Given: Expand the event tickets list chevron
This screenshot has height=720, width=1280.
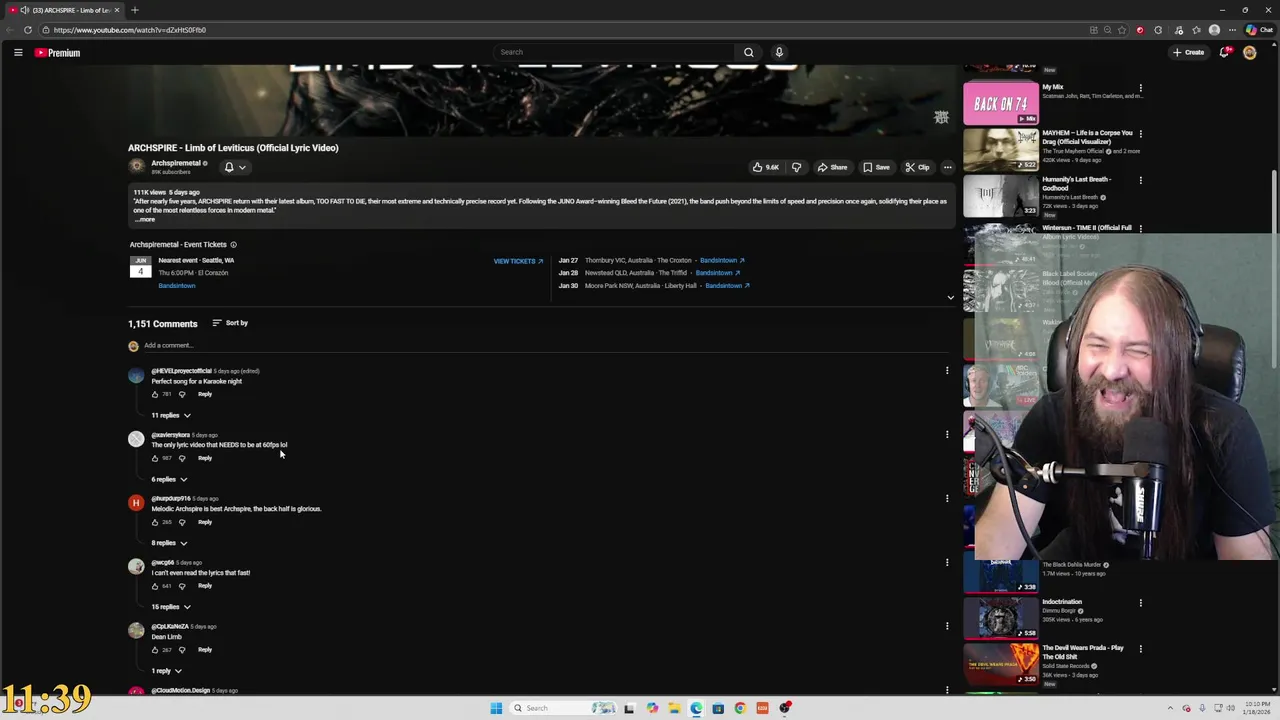Looking at the screenshot, I should pos(950,297).
